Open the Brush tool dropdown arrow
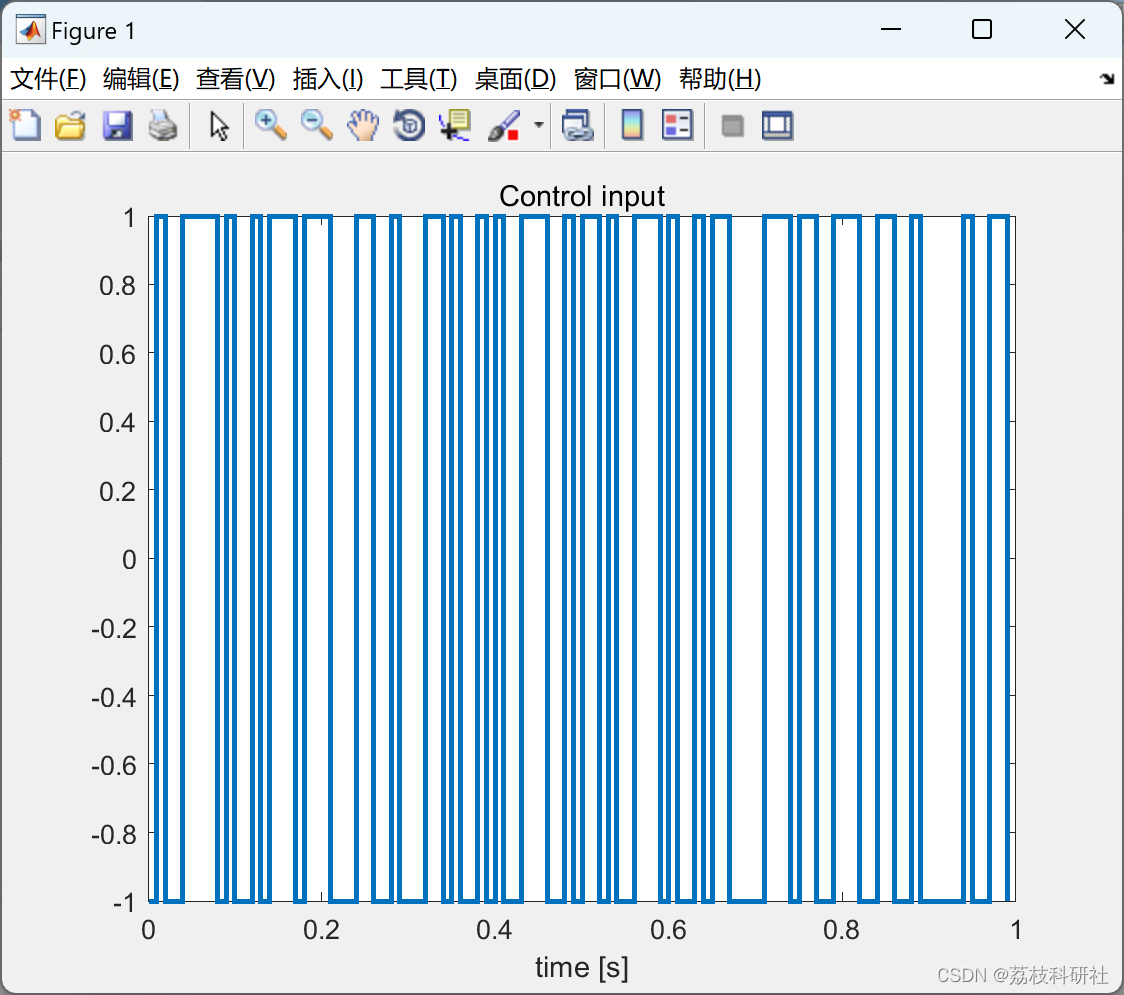Screen dimensions: 1124x995 pos(538,125)
